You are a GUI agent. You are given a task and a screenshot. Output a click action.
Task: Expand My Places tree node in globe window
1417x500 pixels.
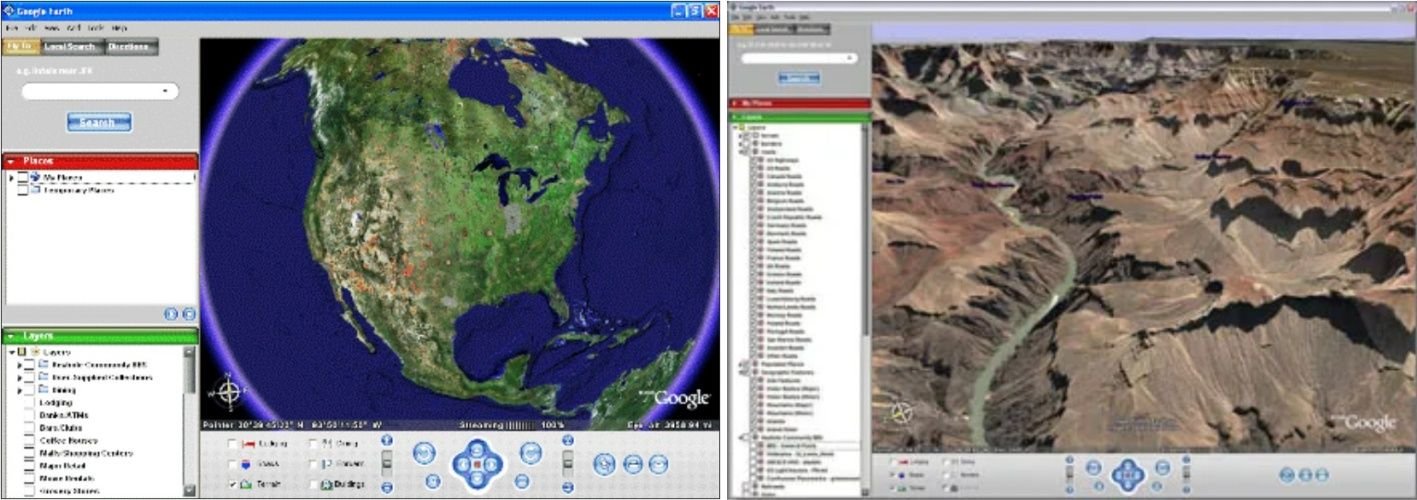coord(11,178)
